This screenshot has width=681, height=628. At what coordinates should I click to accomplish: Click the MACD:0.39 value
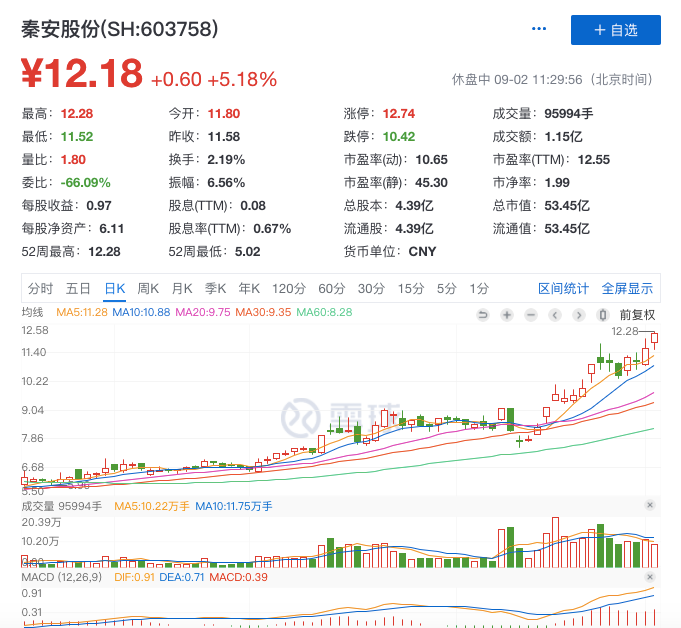point(238,577)
